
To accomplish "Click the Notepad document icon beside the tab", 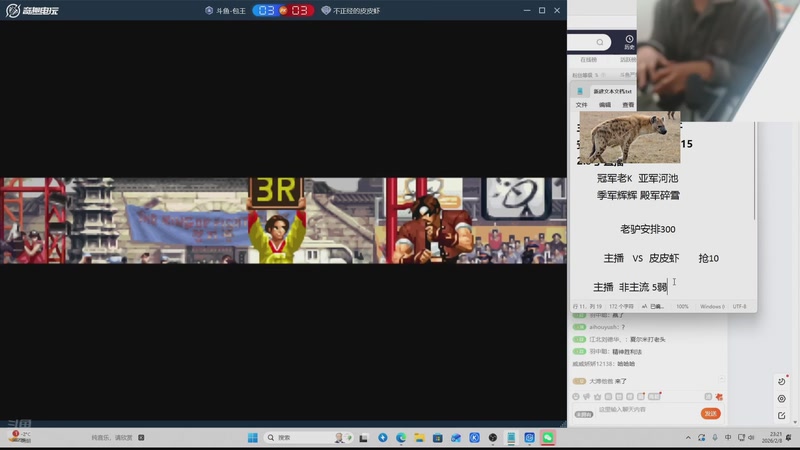I will [580, 91].
